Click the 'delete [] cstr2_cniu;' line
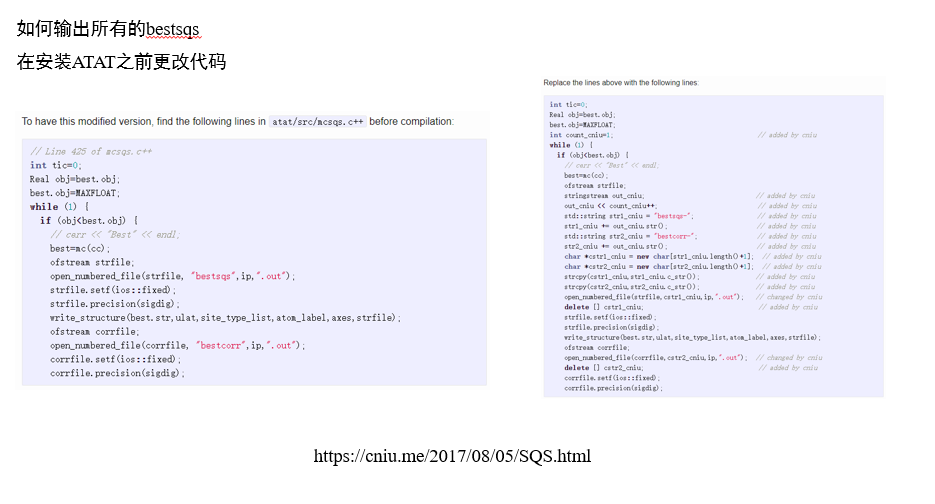The image size is (935, 504). pyautogui.click(x=603, y=367)
